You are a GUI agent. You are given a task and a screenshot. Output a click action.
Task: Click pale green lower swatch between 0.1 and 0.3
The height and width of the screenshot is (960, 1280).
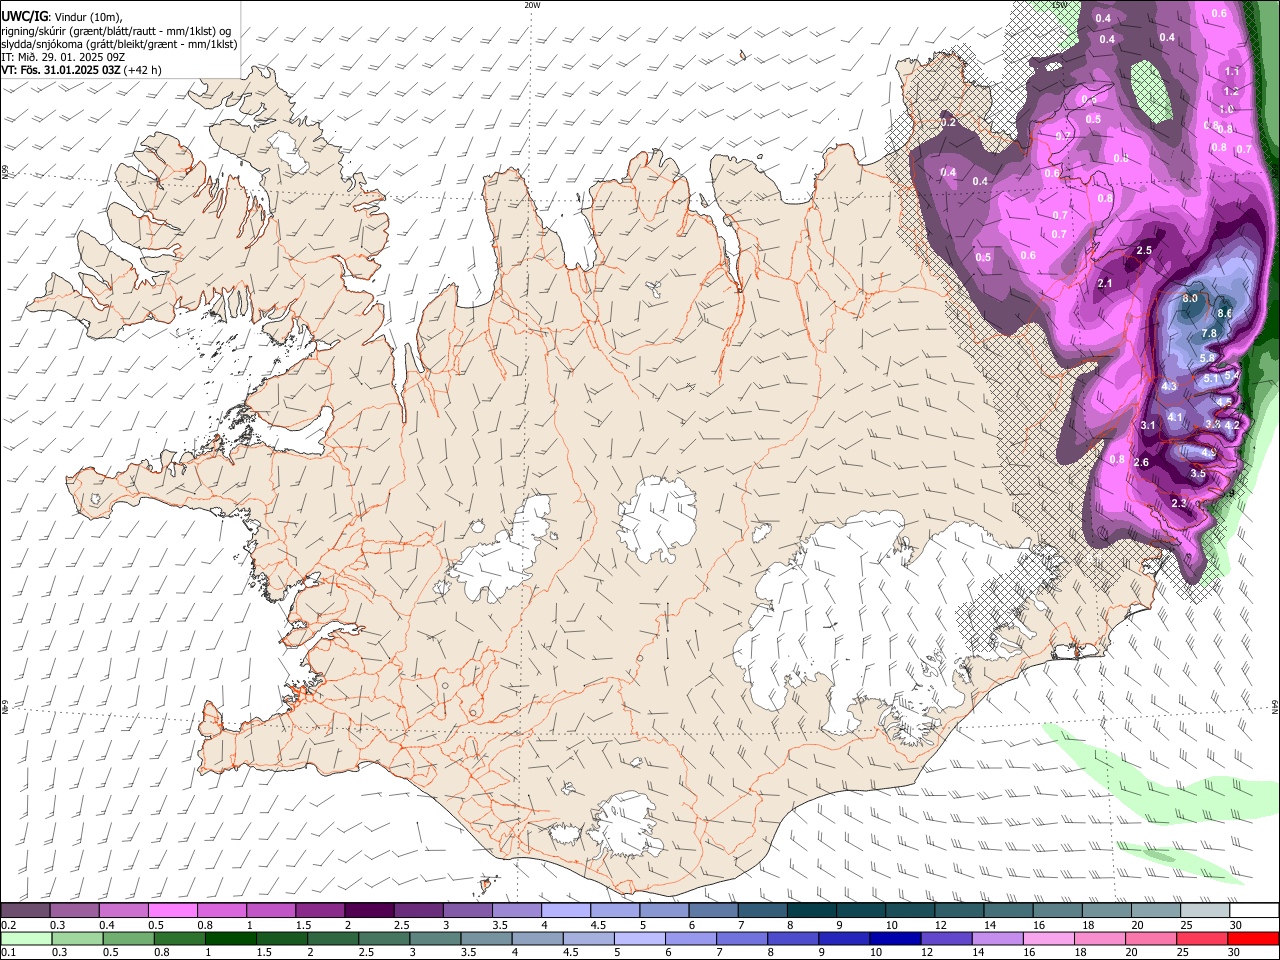pyautogui.click(x=25, y=938)
